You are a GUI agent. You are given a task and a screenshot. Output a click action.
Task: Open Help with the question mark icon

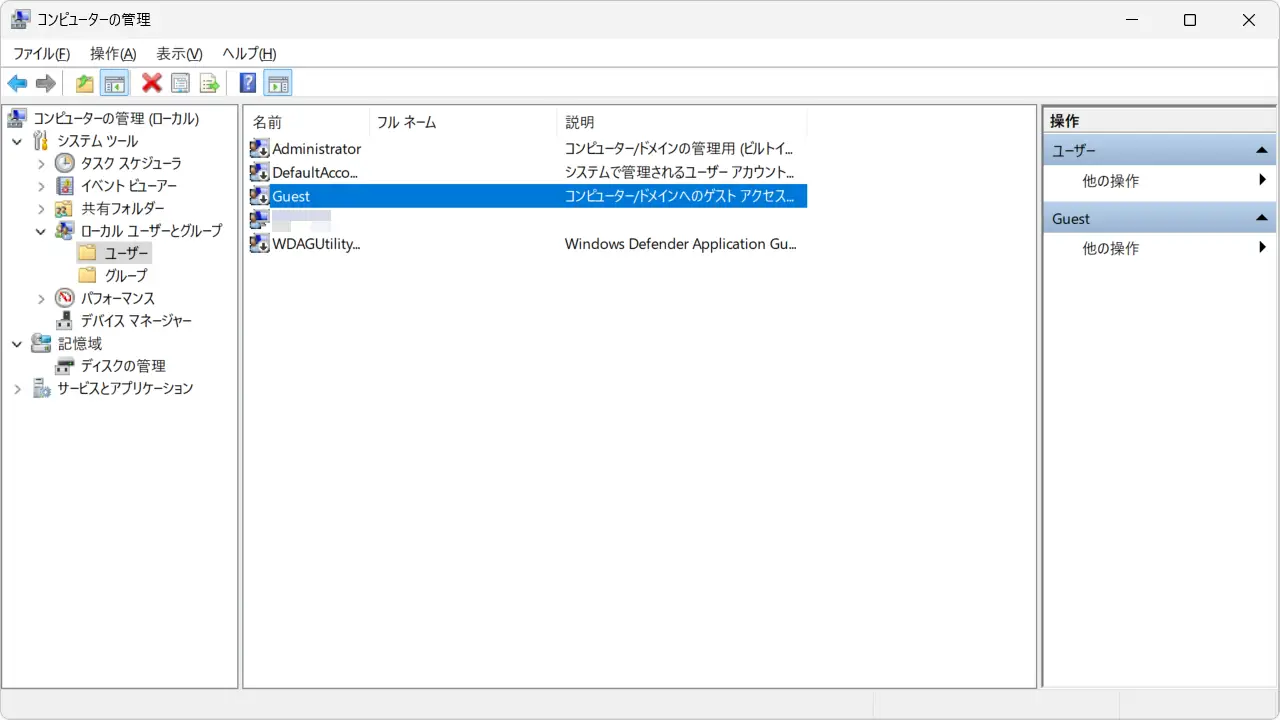(248, 83)
